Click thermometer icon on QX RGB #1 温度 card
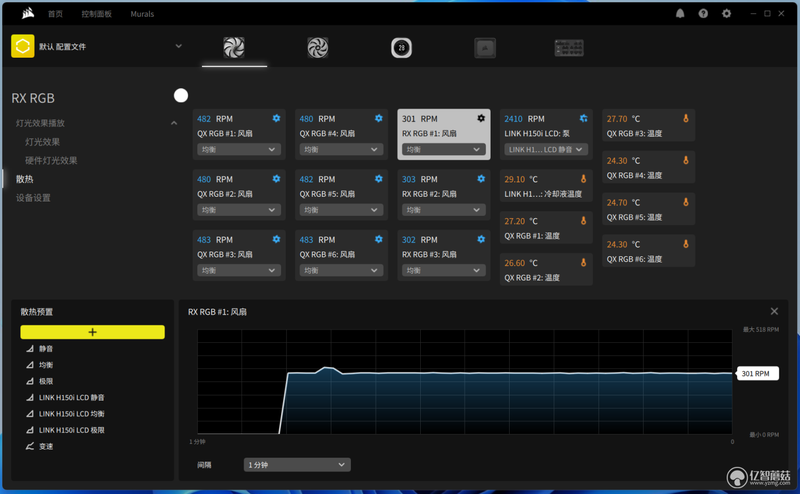This screenshot has width=800, height=494. point(583,221)
